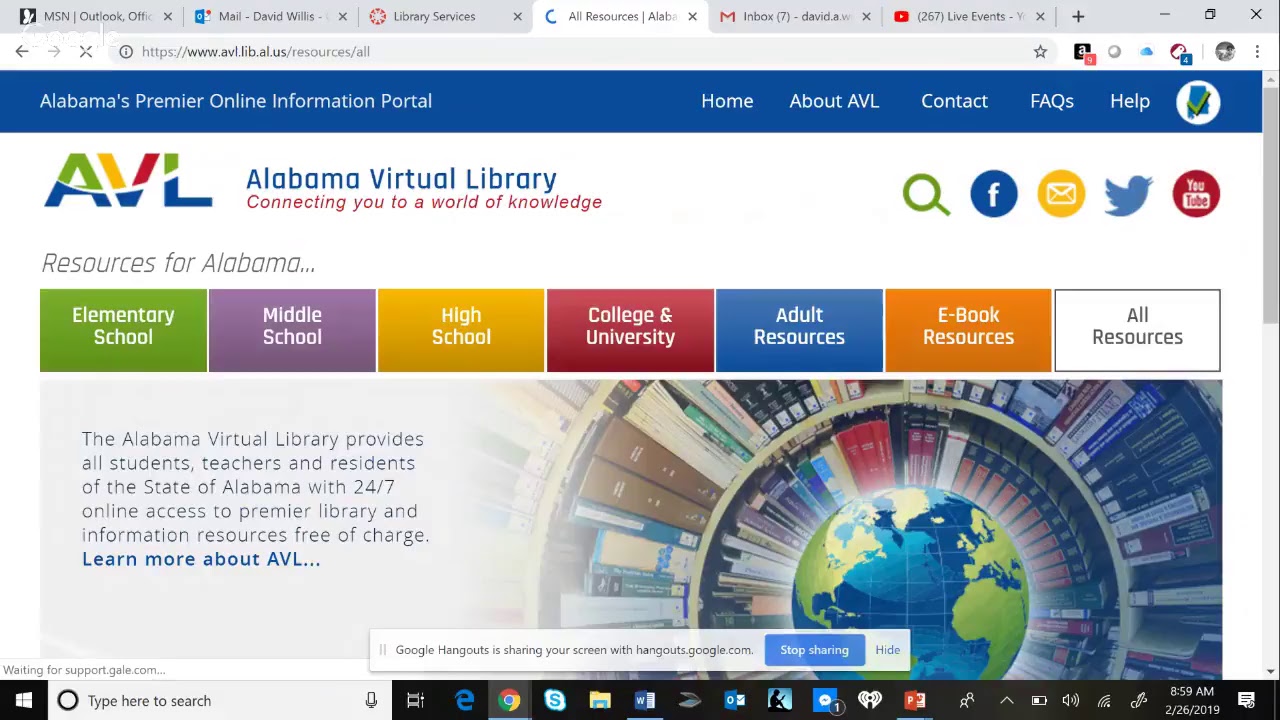Open the FAQs page

(1052, 101)
